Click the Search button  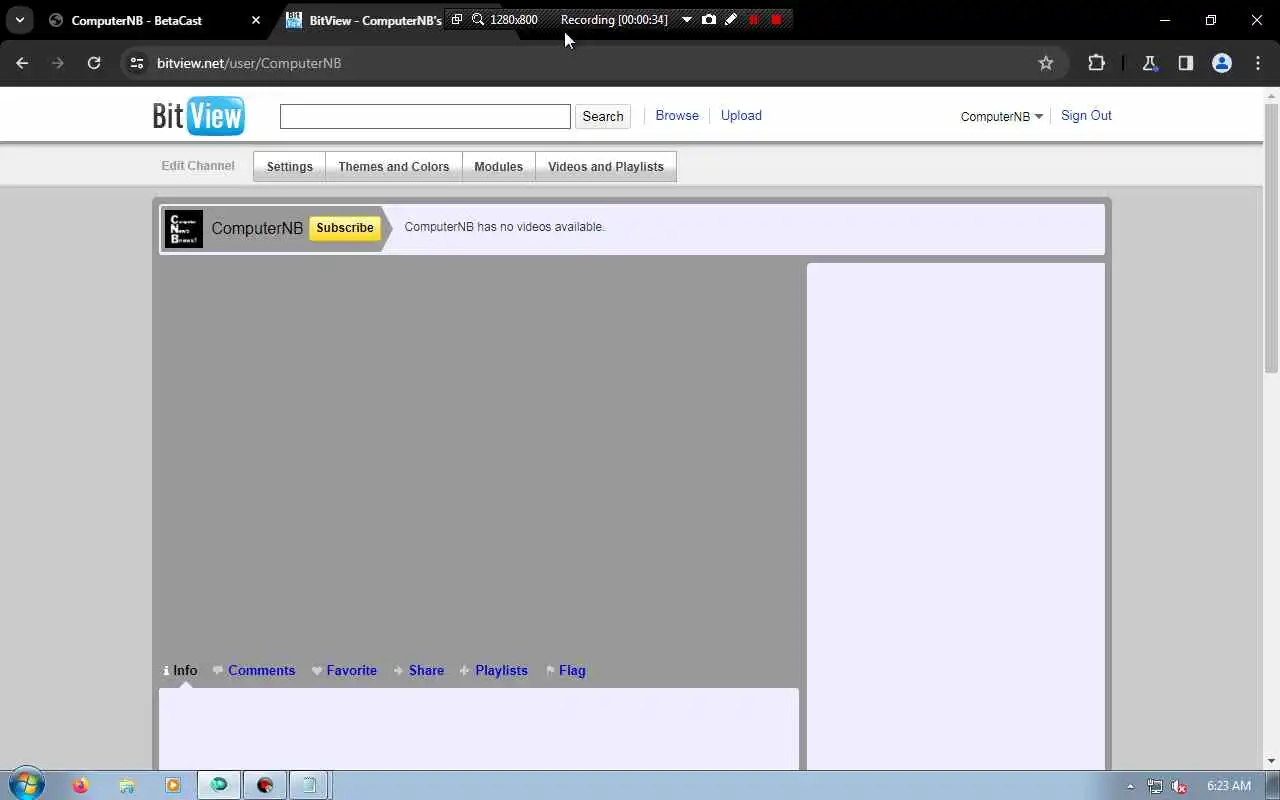603,116
